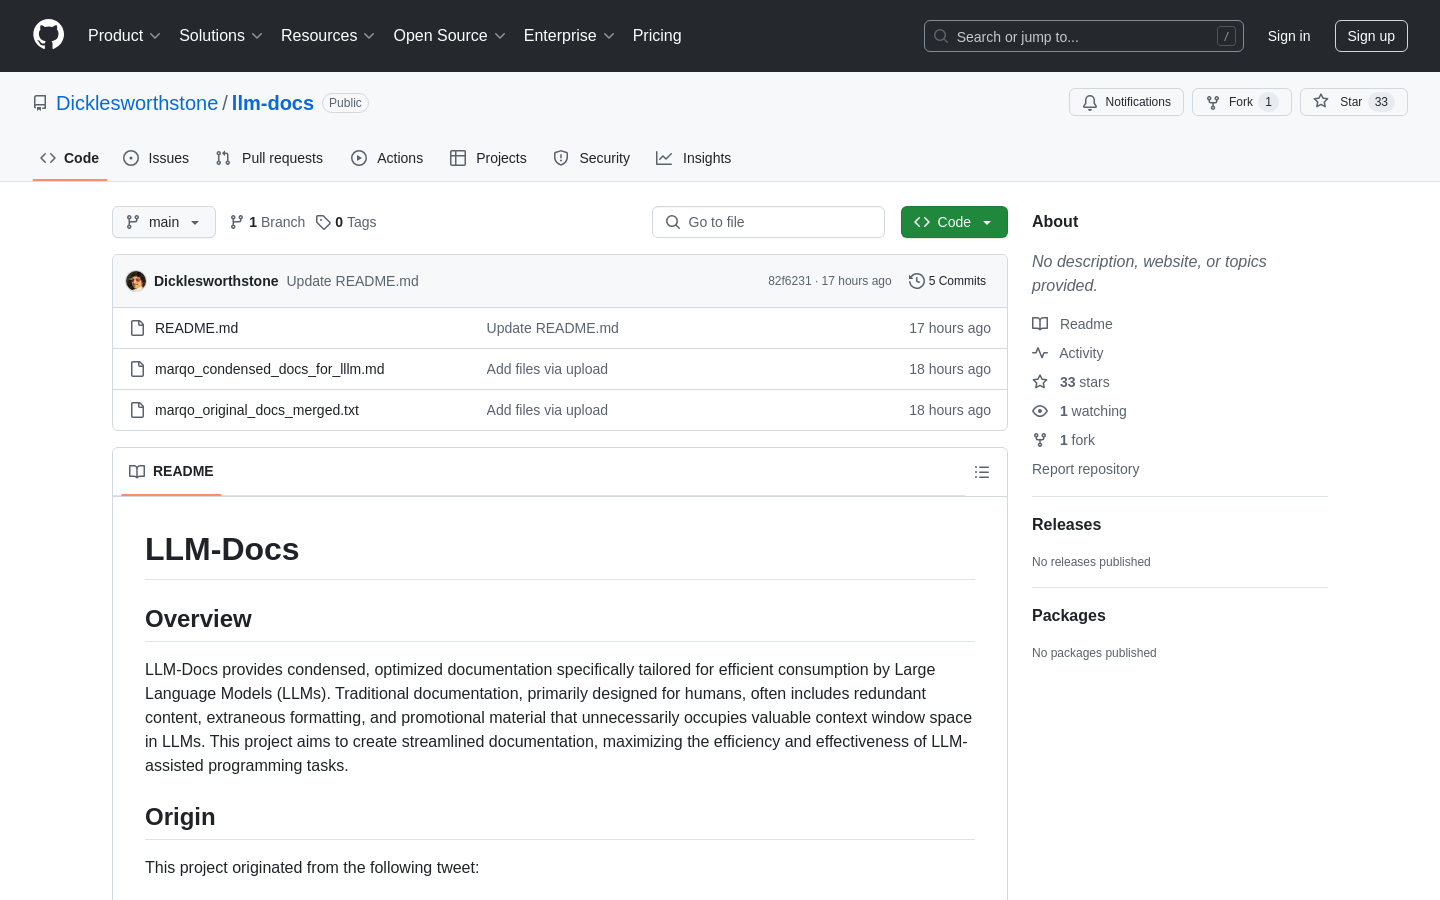View 5 Commits history

click(x=947, y=281)
